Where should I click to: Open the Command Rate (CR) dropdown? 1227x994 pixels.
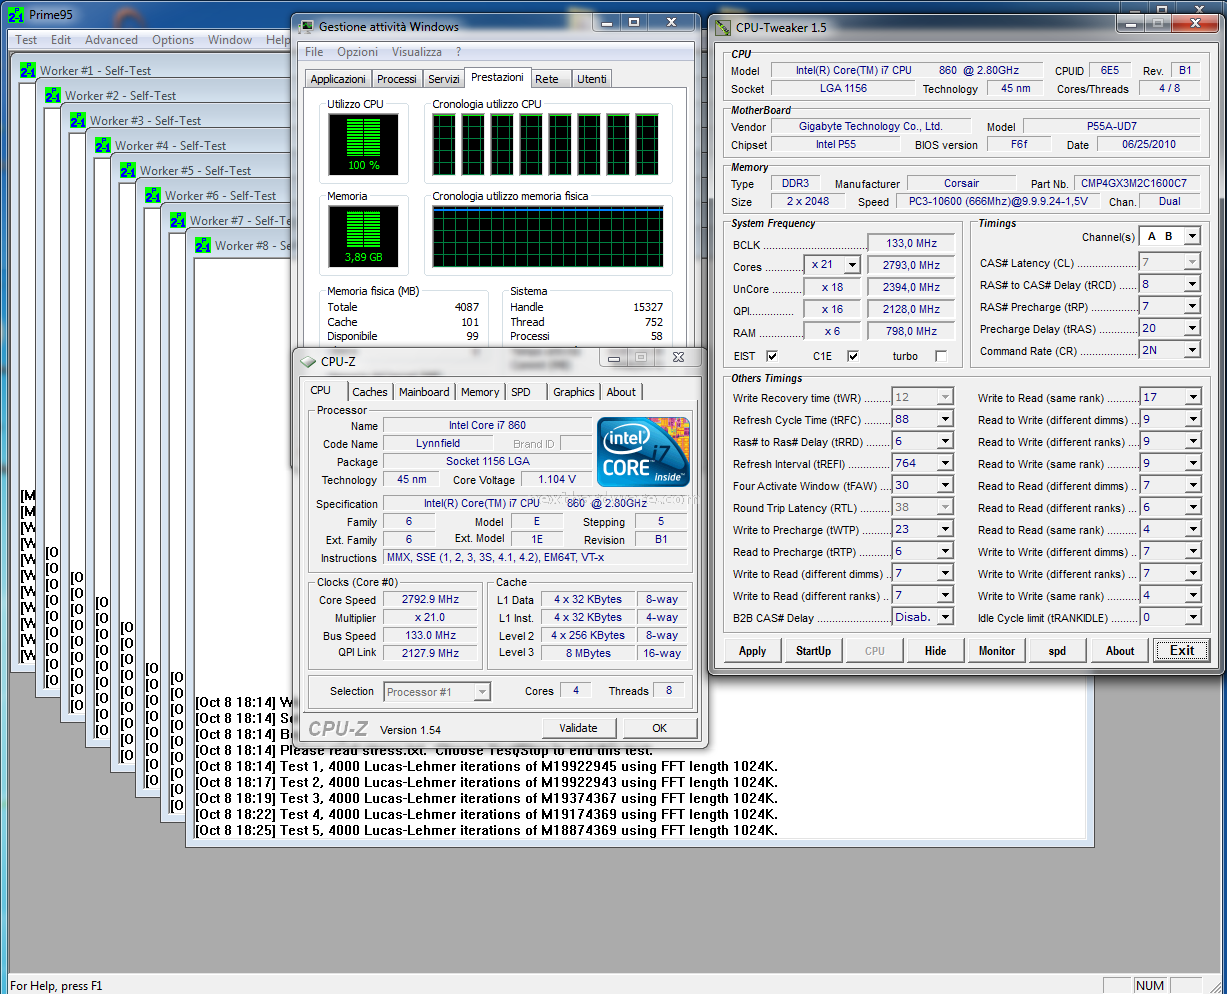[1191, 350]
